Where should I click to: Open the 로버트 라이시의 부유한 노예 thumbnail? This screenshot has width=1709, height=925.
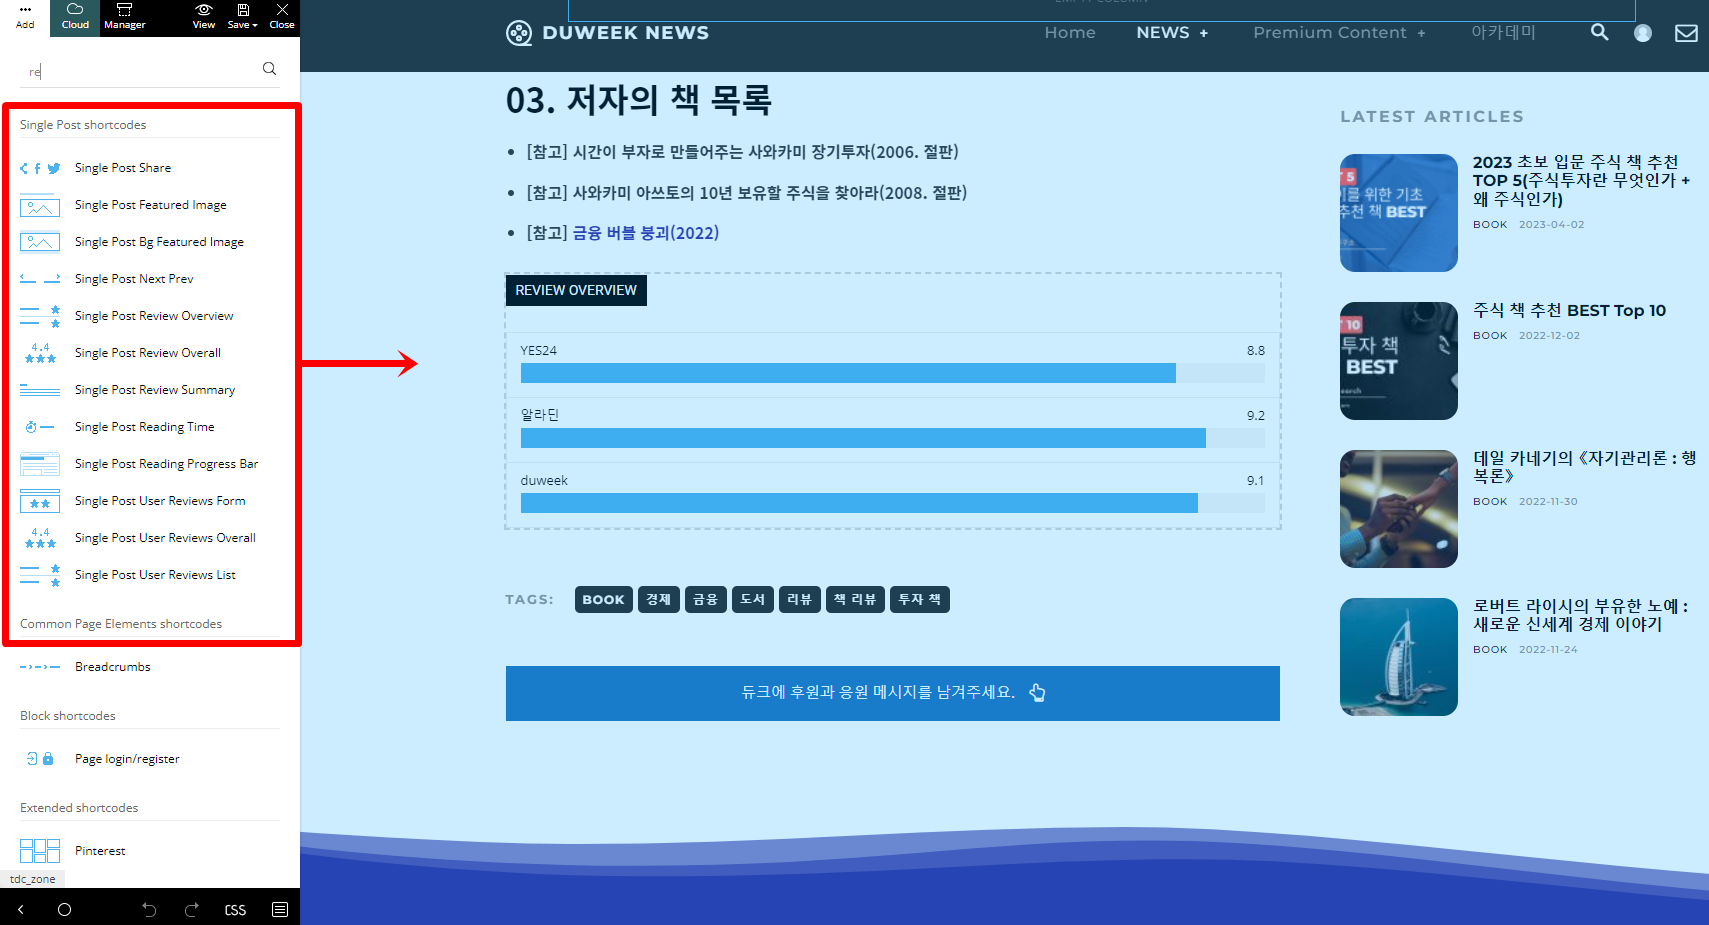(x=1399, y=657)
